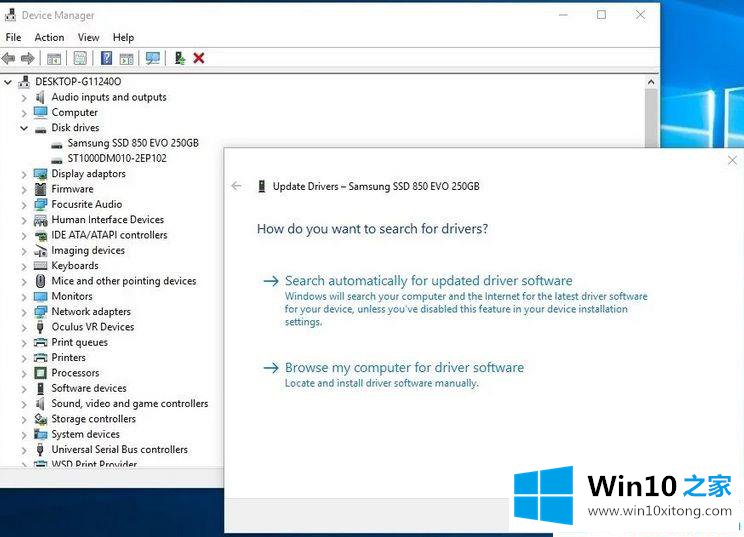Viewport: 744px width, 537px height.
Task: Select the Printers label
Action: coord(69,357)
